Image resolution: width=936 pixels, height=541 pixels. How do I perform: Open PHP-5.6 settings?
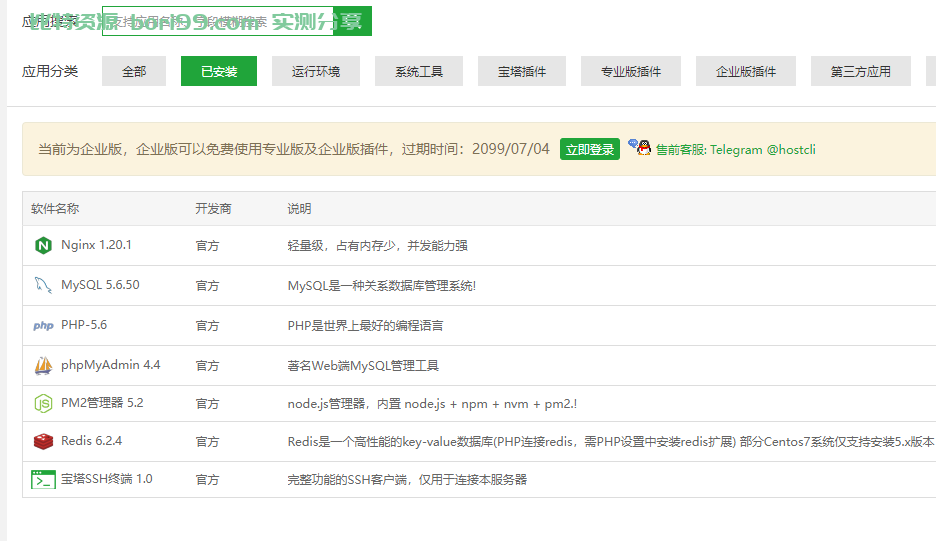click(x=84, y=325)
